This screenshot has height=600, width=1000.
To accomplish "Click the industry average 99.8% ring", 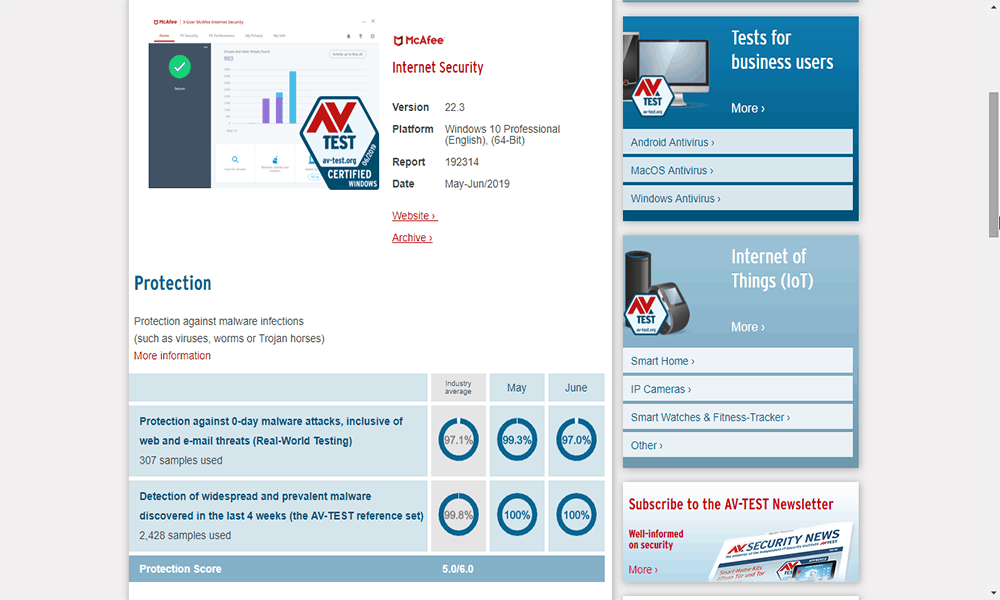I will coord(458,515).
